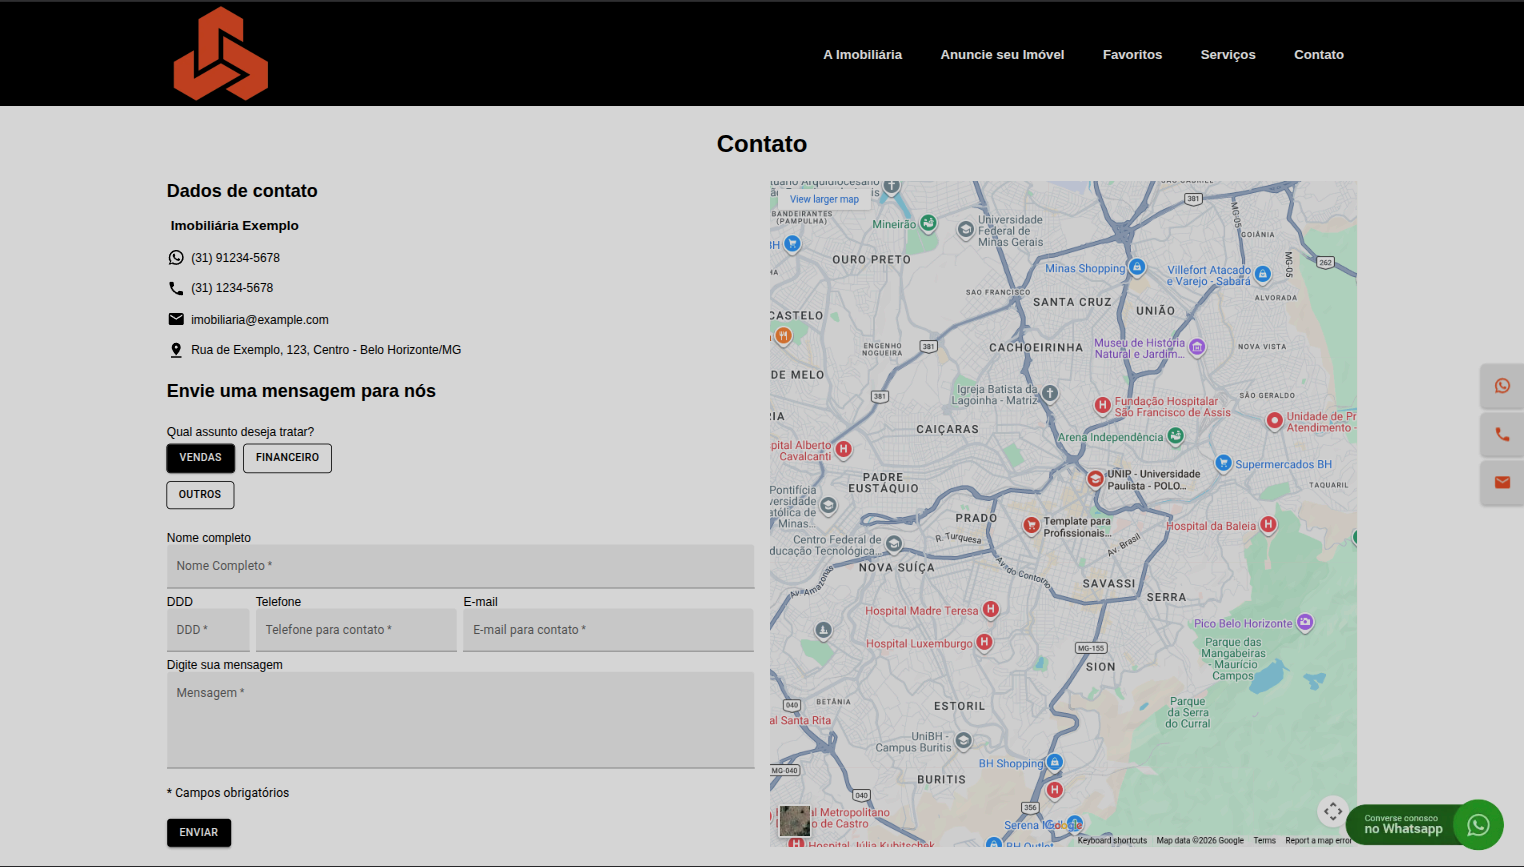Viewport: 1524px width, 867px height.
Task: Expand the map to fullscreen
Action: (1333, 812)
